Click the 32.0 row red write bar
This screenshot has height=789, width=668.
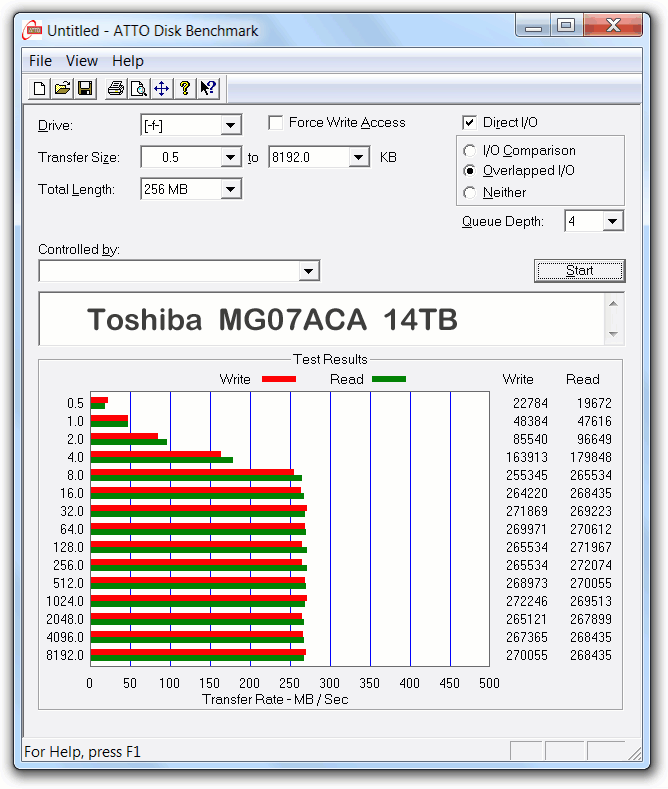(x=199, y=508)
